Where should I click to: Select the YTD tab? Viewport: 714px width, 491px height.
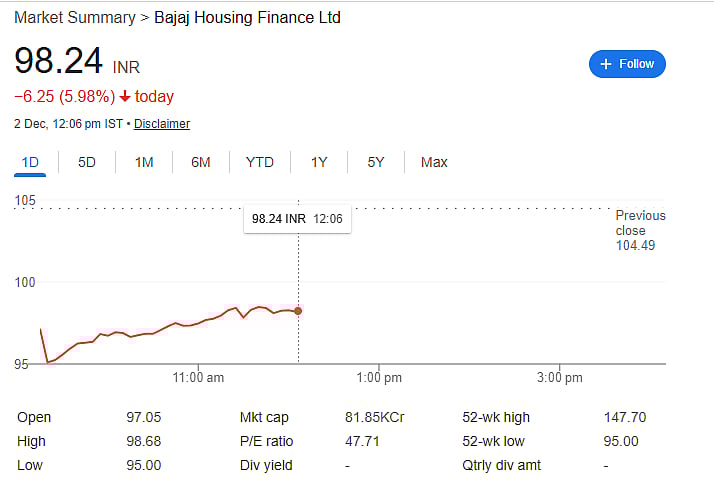[x=260, y=162]
